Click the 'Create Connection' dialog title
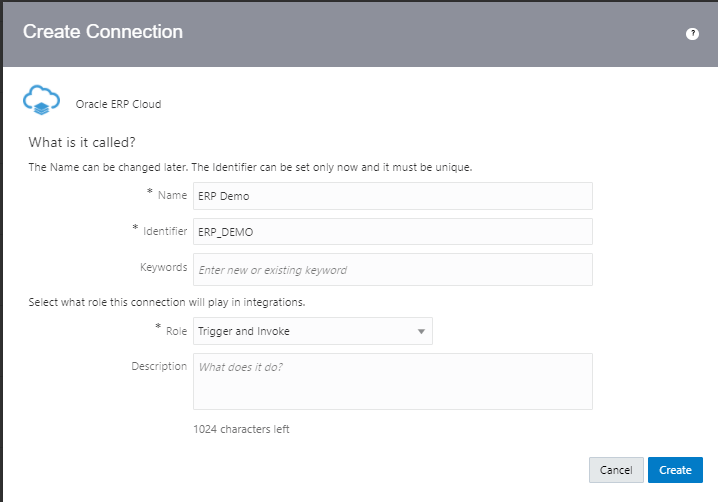Screen dimensions: 718x502 103,32
